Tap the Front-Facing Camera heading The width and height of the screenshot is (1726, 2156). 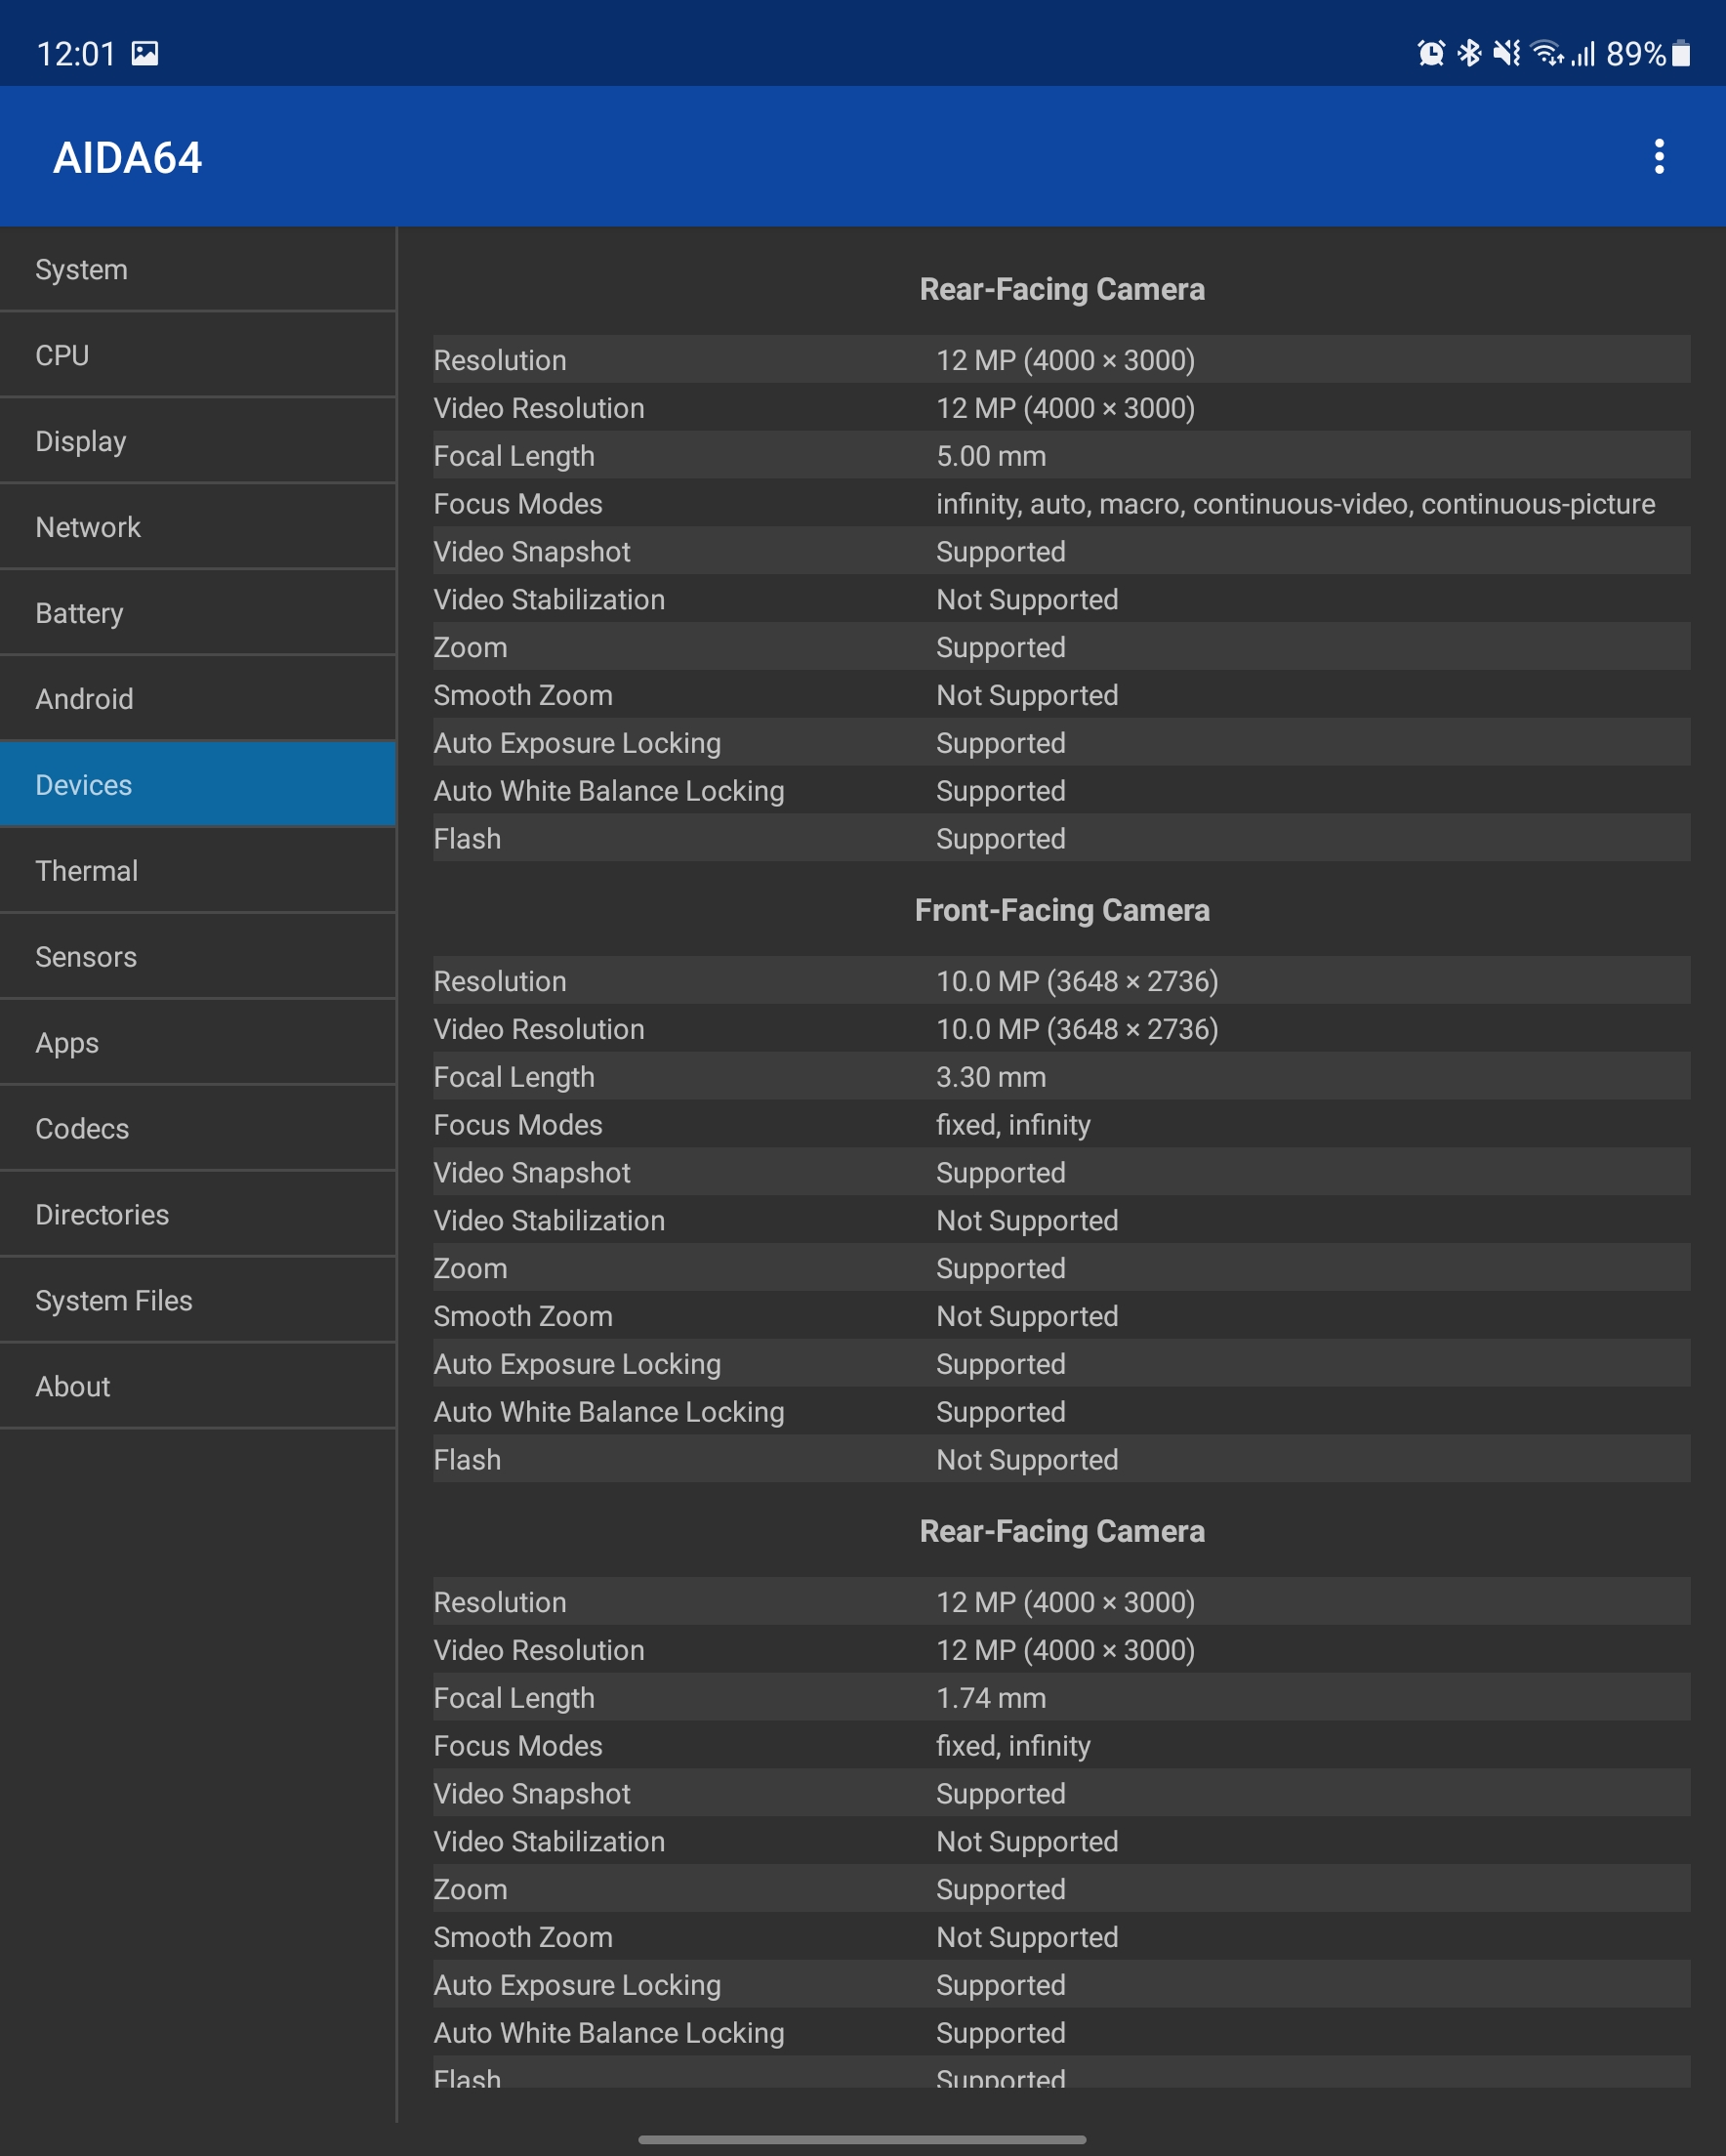click(1062, 911)
